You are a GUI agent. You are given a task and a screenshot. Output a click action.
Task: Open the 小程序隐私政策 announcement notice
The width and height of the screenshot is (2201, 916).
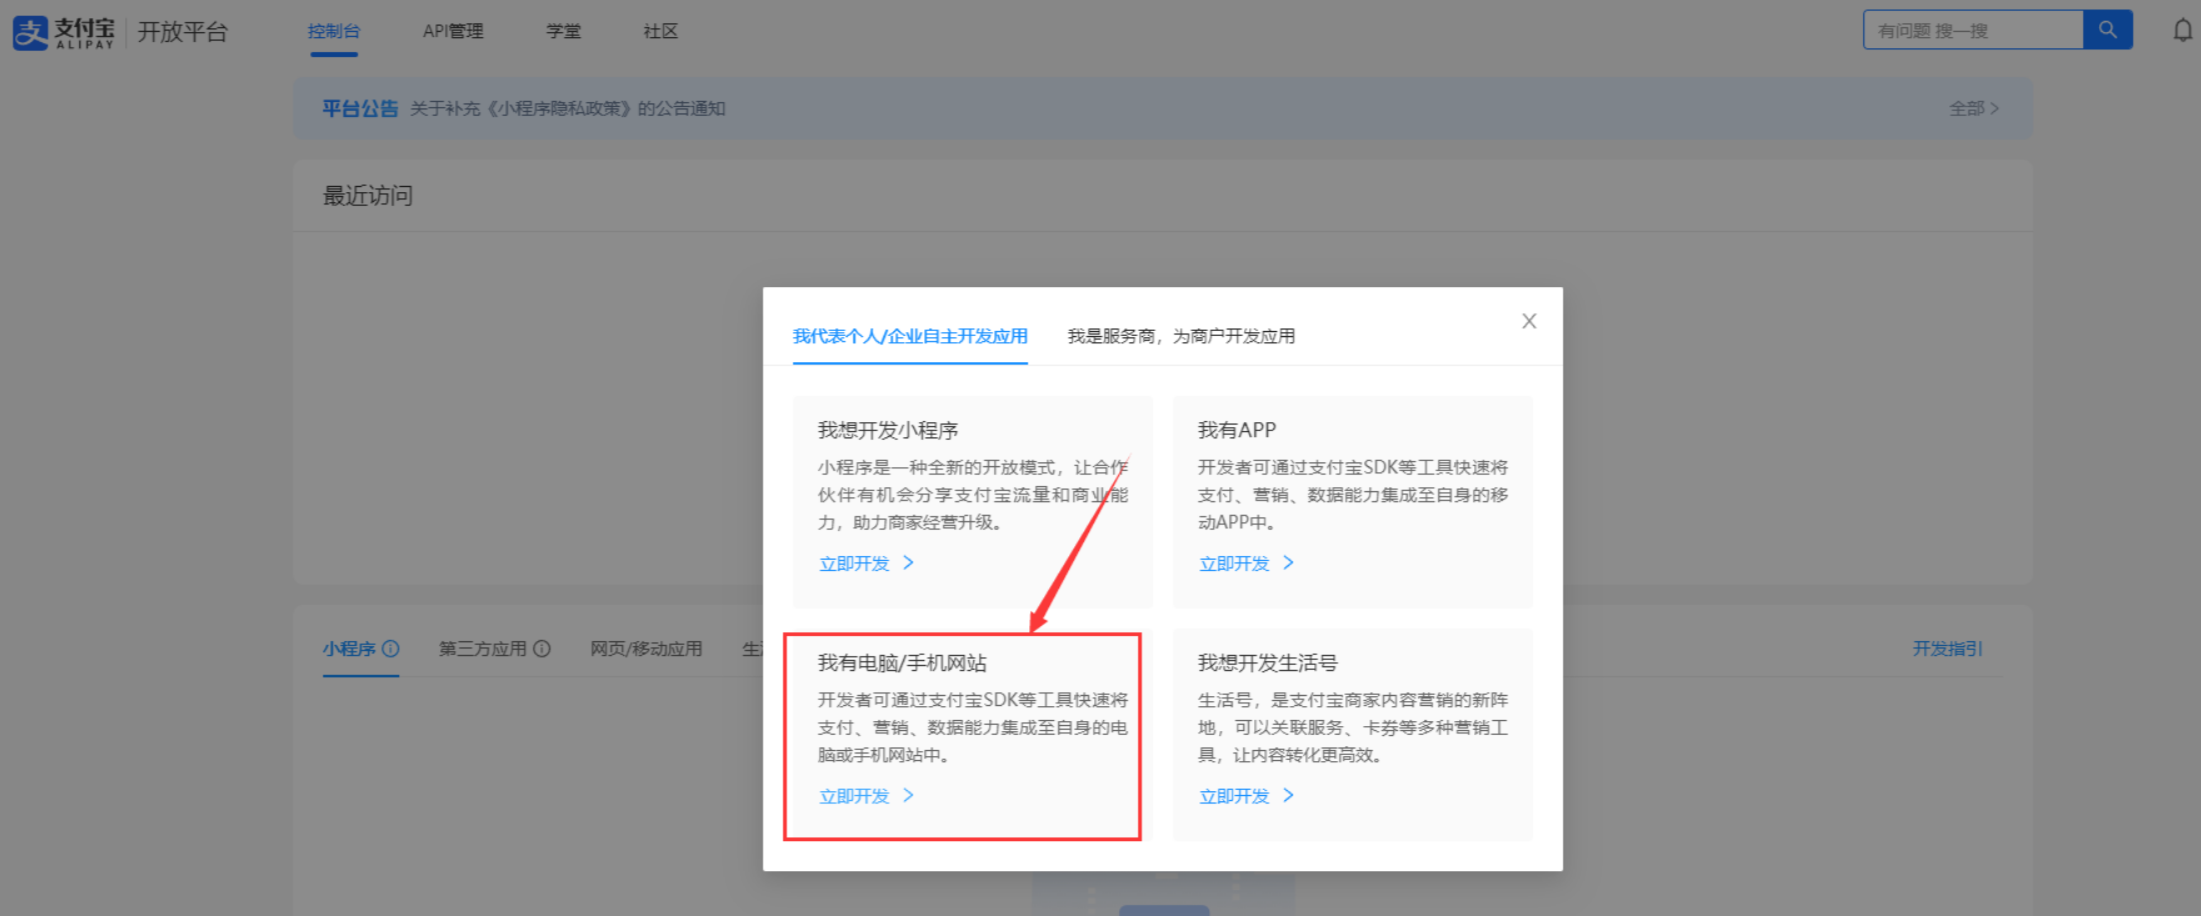[567, 108]
